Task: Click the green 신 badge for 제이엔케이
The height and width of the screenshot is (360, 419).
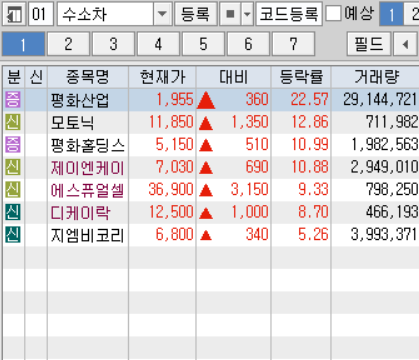Action: pyautogui.click(x=13, y=167)
